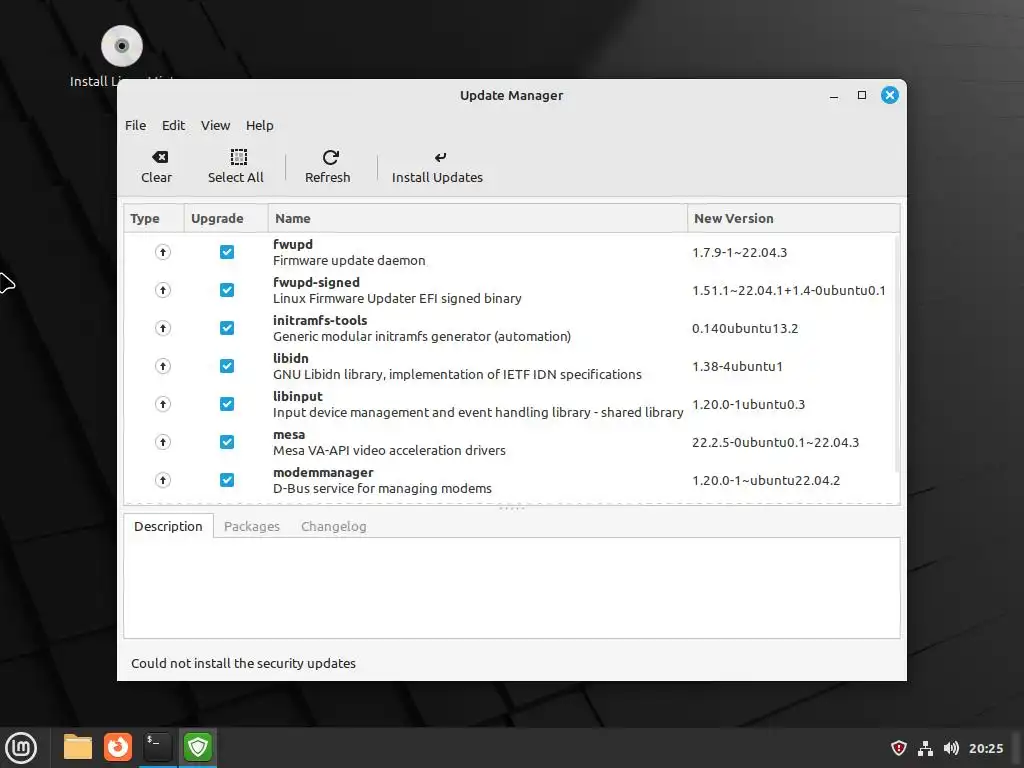The image size is (1024, 768).
Task: Uncheck the fwupd upgrade checkbox
Action: [227, 252]
